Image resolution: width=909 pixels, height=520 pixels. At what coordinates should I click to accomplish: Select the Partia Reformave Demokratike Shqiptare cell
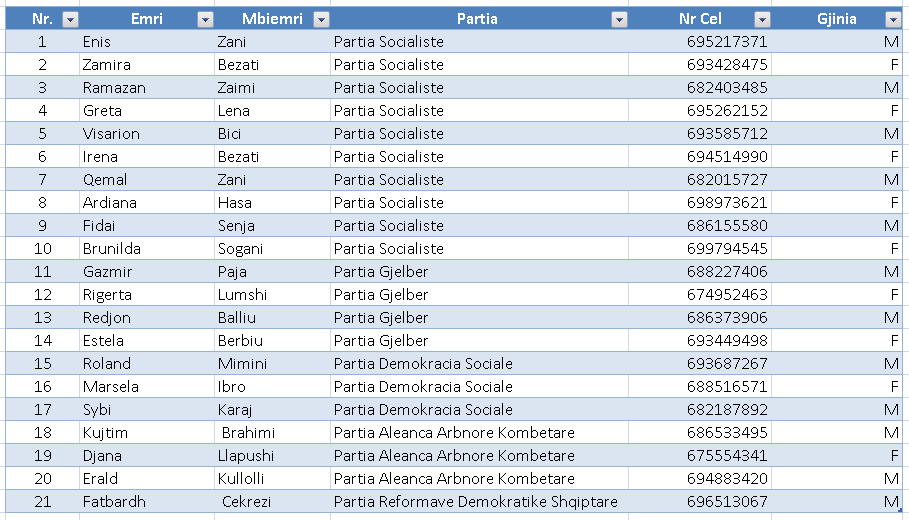pos(476,502)
